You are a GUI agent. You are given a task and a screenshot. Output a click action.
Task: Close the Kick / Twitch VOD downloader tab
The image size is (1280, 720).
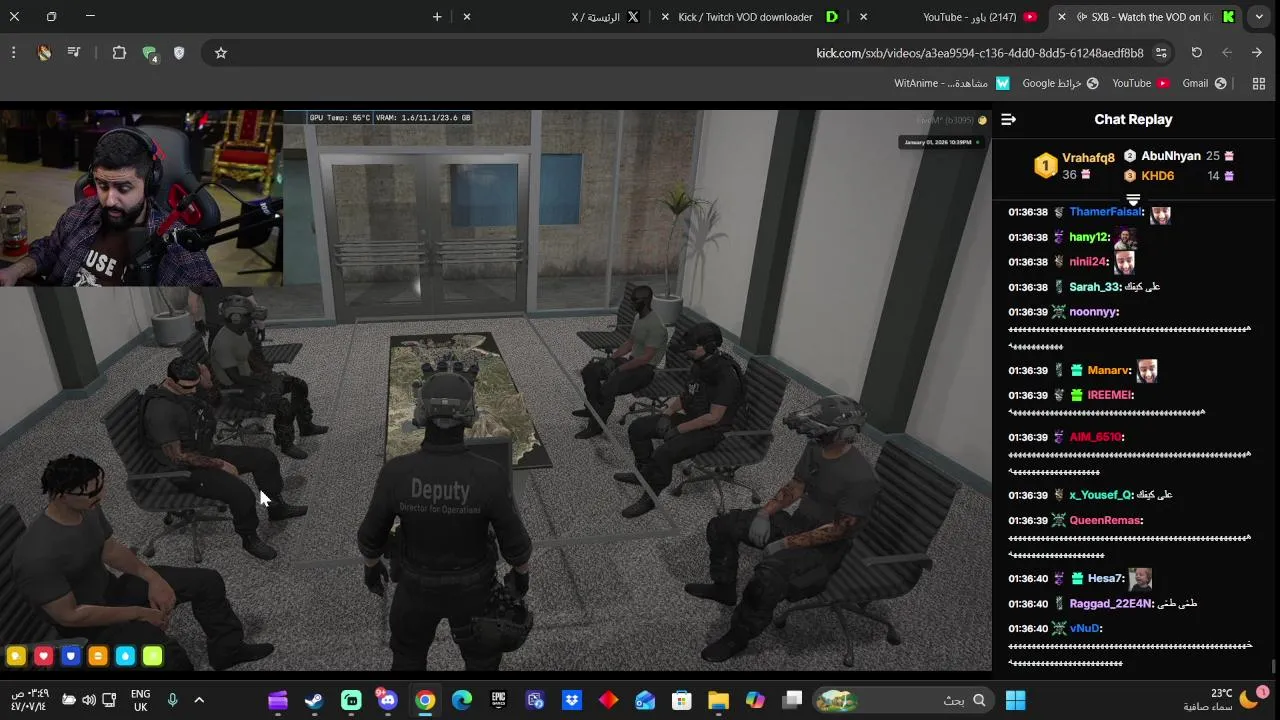pyautogui.click(x=665, y=17)
